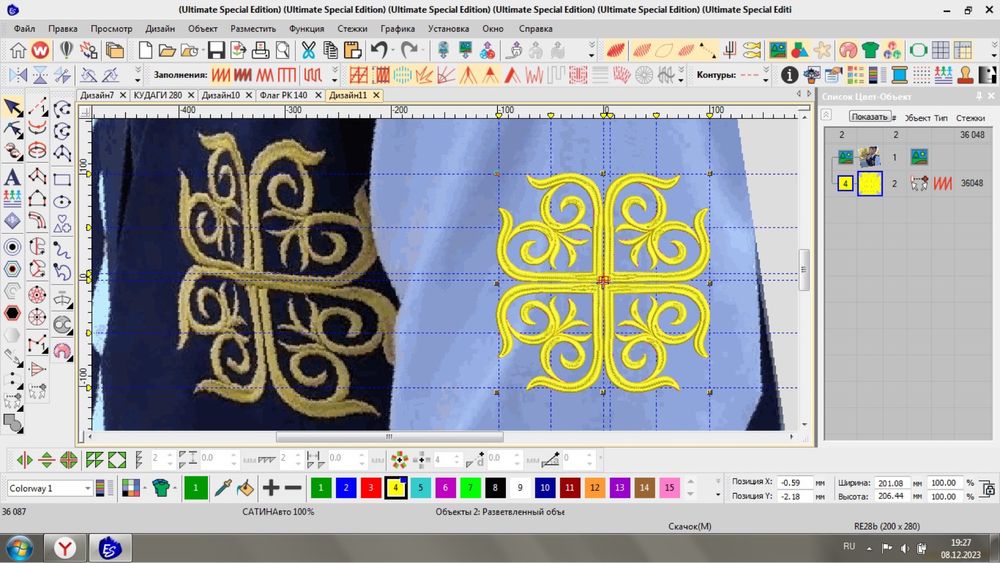Open an existing design folder icon
Image resolution: width=1000 pixels, height=563 pixels.
tap(167, 50)
